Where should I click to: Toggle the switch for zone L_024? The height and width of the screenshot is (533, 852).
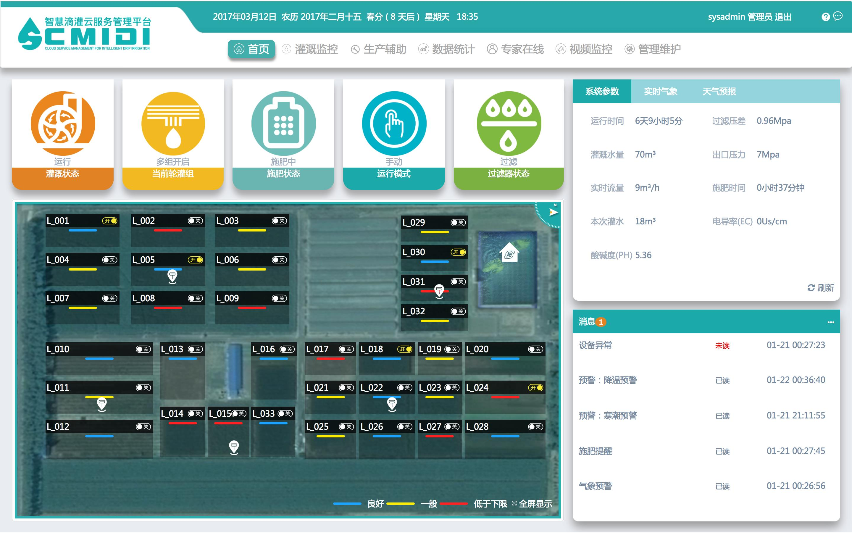(534, 388)
